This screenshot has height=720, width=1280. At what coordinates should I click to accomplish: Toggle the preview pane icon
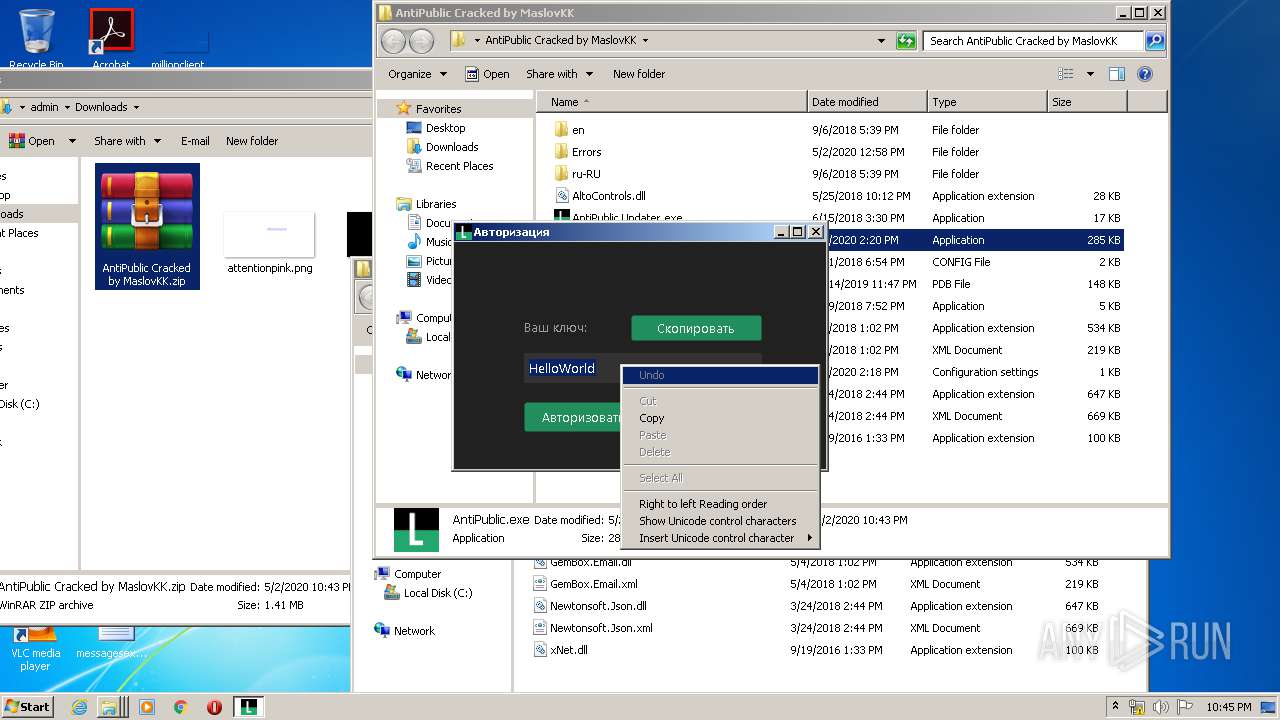click(x=1117, y=74)
